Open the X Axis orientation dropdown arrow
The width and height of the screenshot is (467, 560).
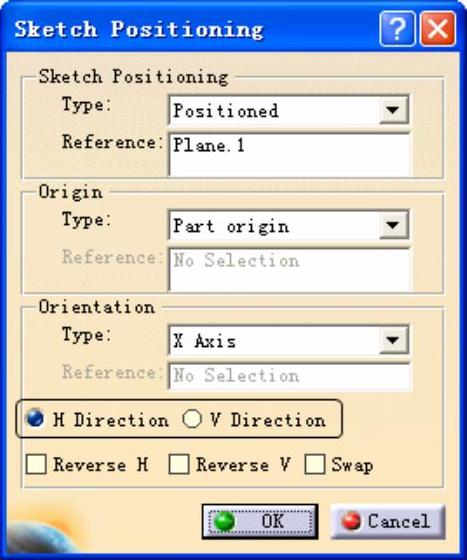(393, 340)
